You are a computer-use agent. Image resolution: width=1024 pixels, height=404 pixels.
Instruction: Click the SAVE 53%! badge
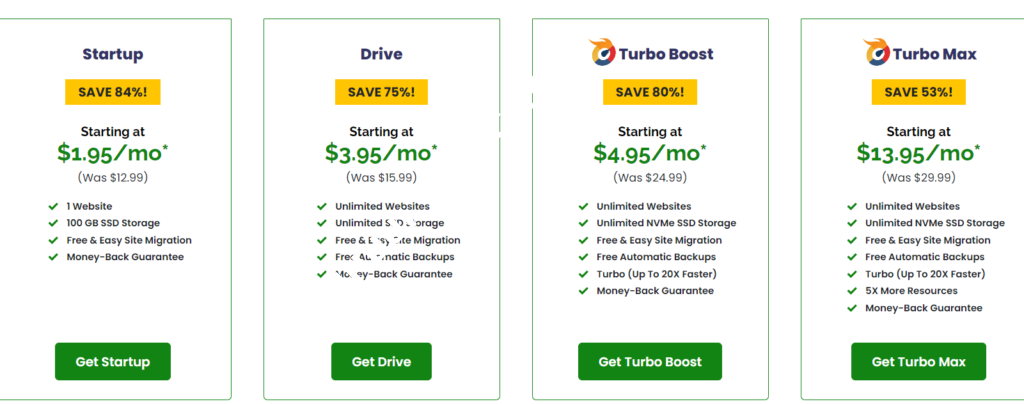[x=918, y=92]
